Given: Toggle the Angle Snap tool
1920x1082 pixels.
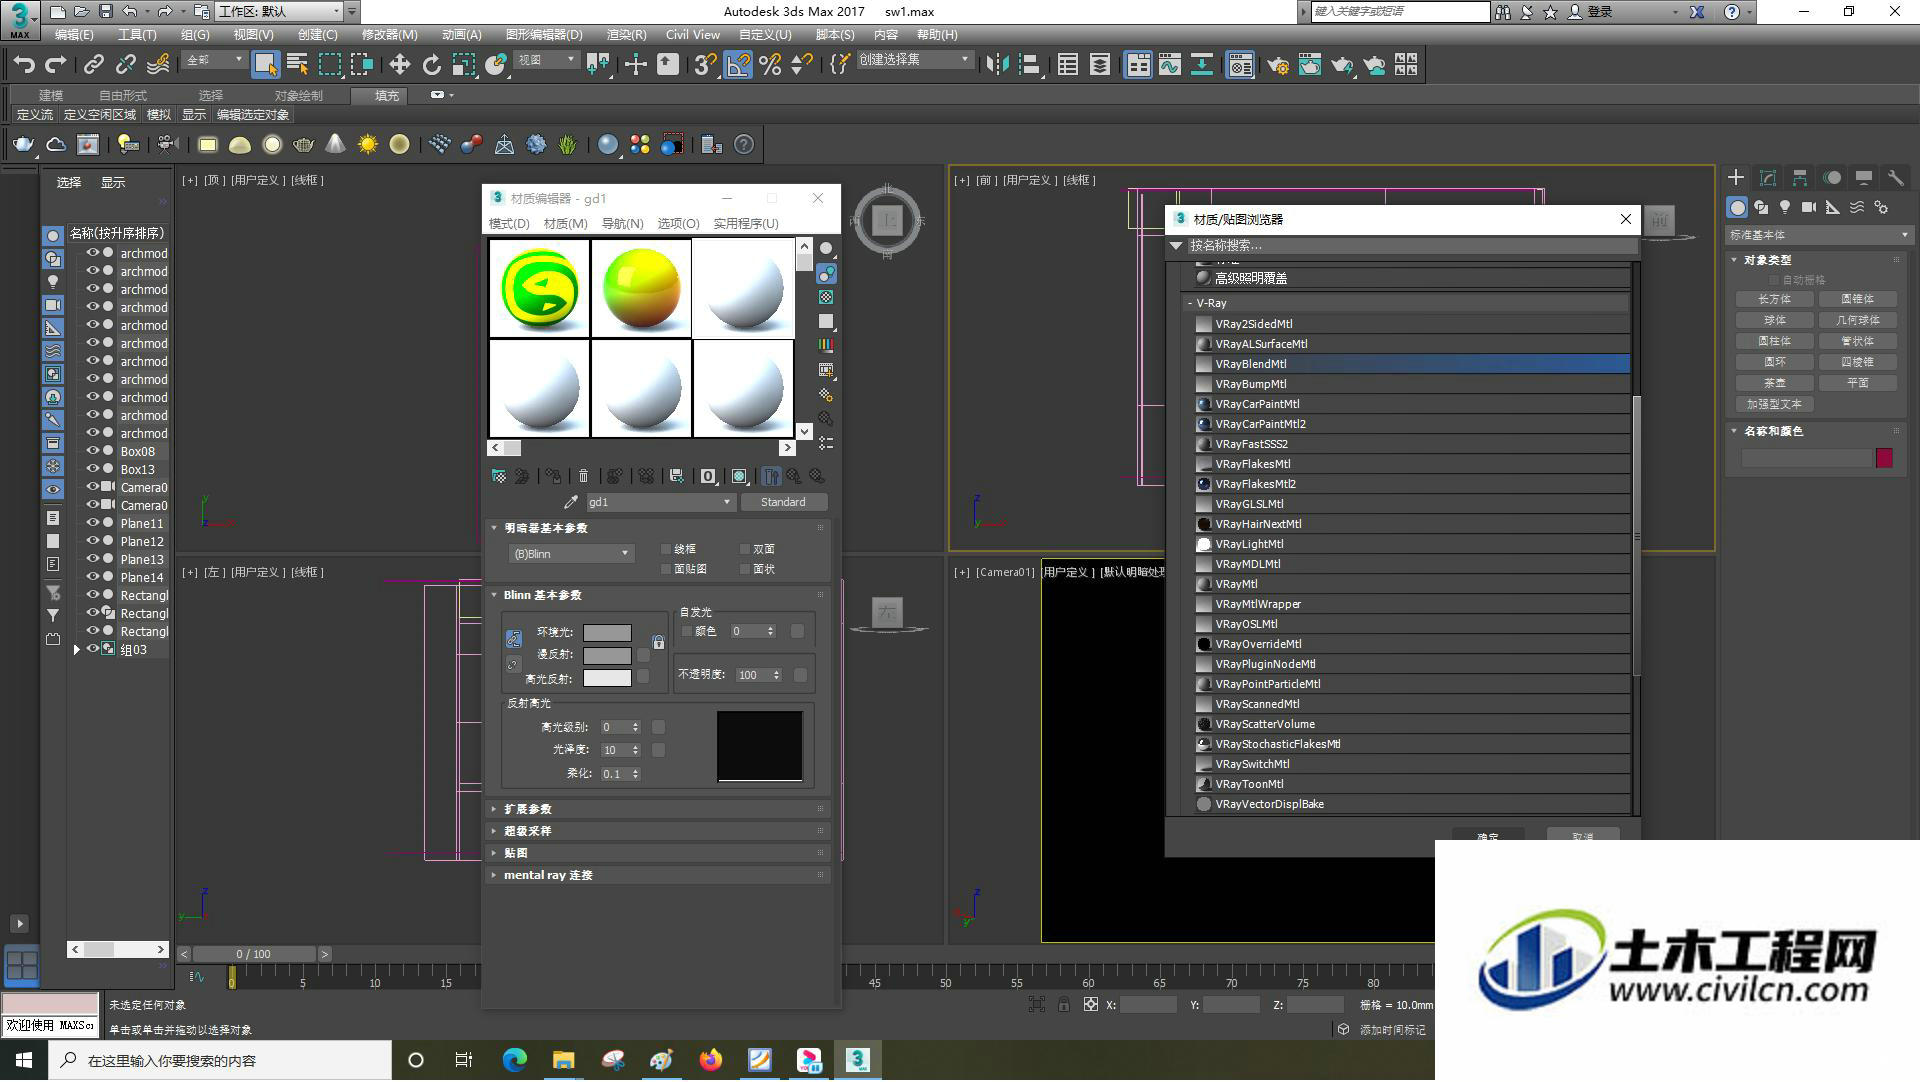Looking at the screenshot, I should pyautogui.click(x=738, y=65).
